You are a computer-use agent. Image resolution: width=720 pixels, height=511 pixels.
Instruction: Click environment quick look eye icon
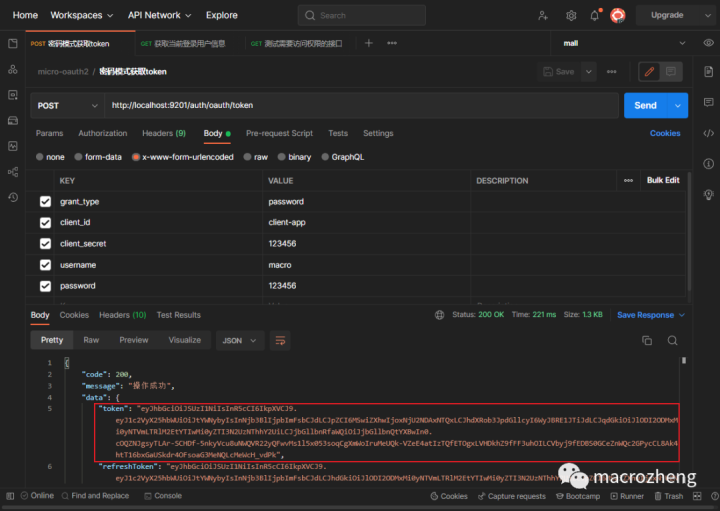709,43
